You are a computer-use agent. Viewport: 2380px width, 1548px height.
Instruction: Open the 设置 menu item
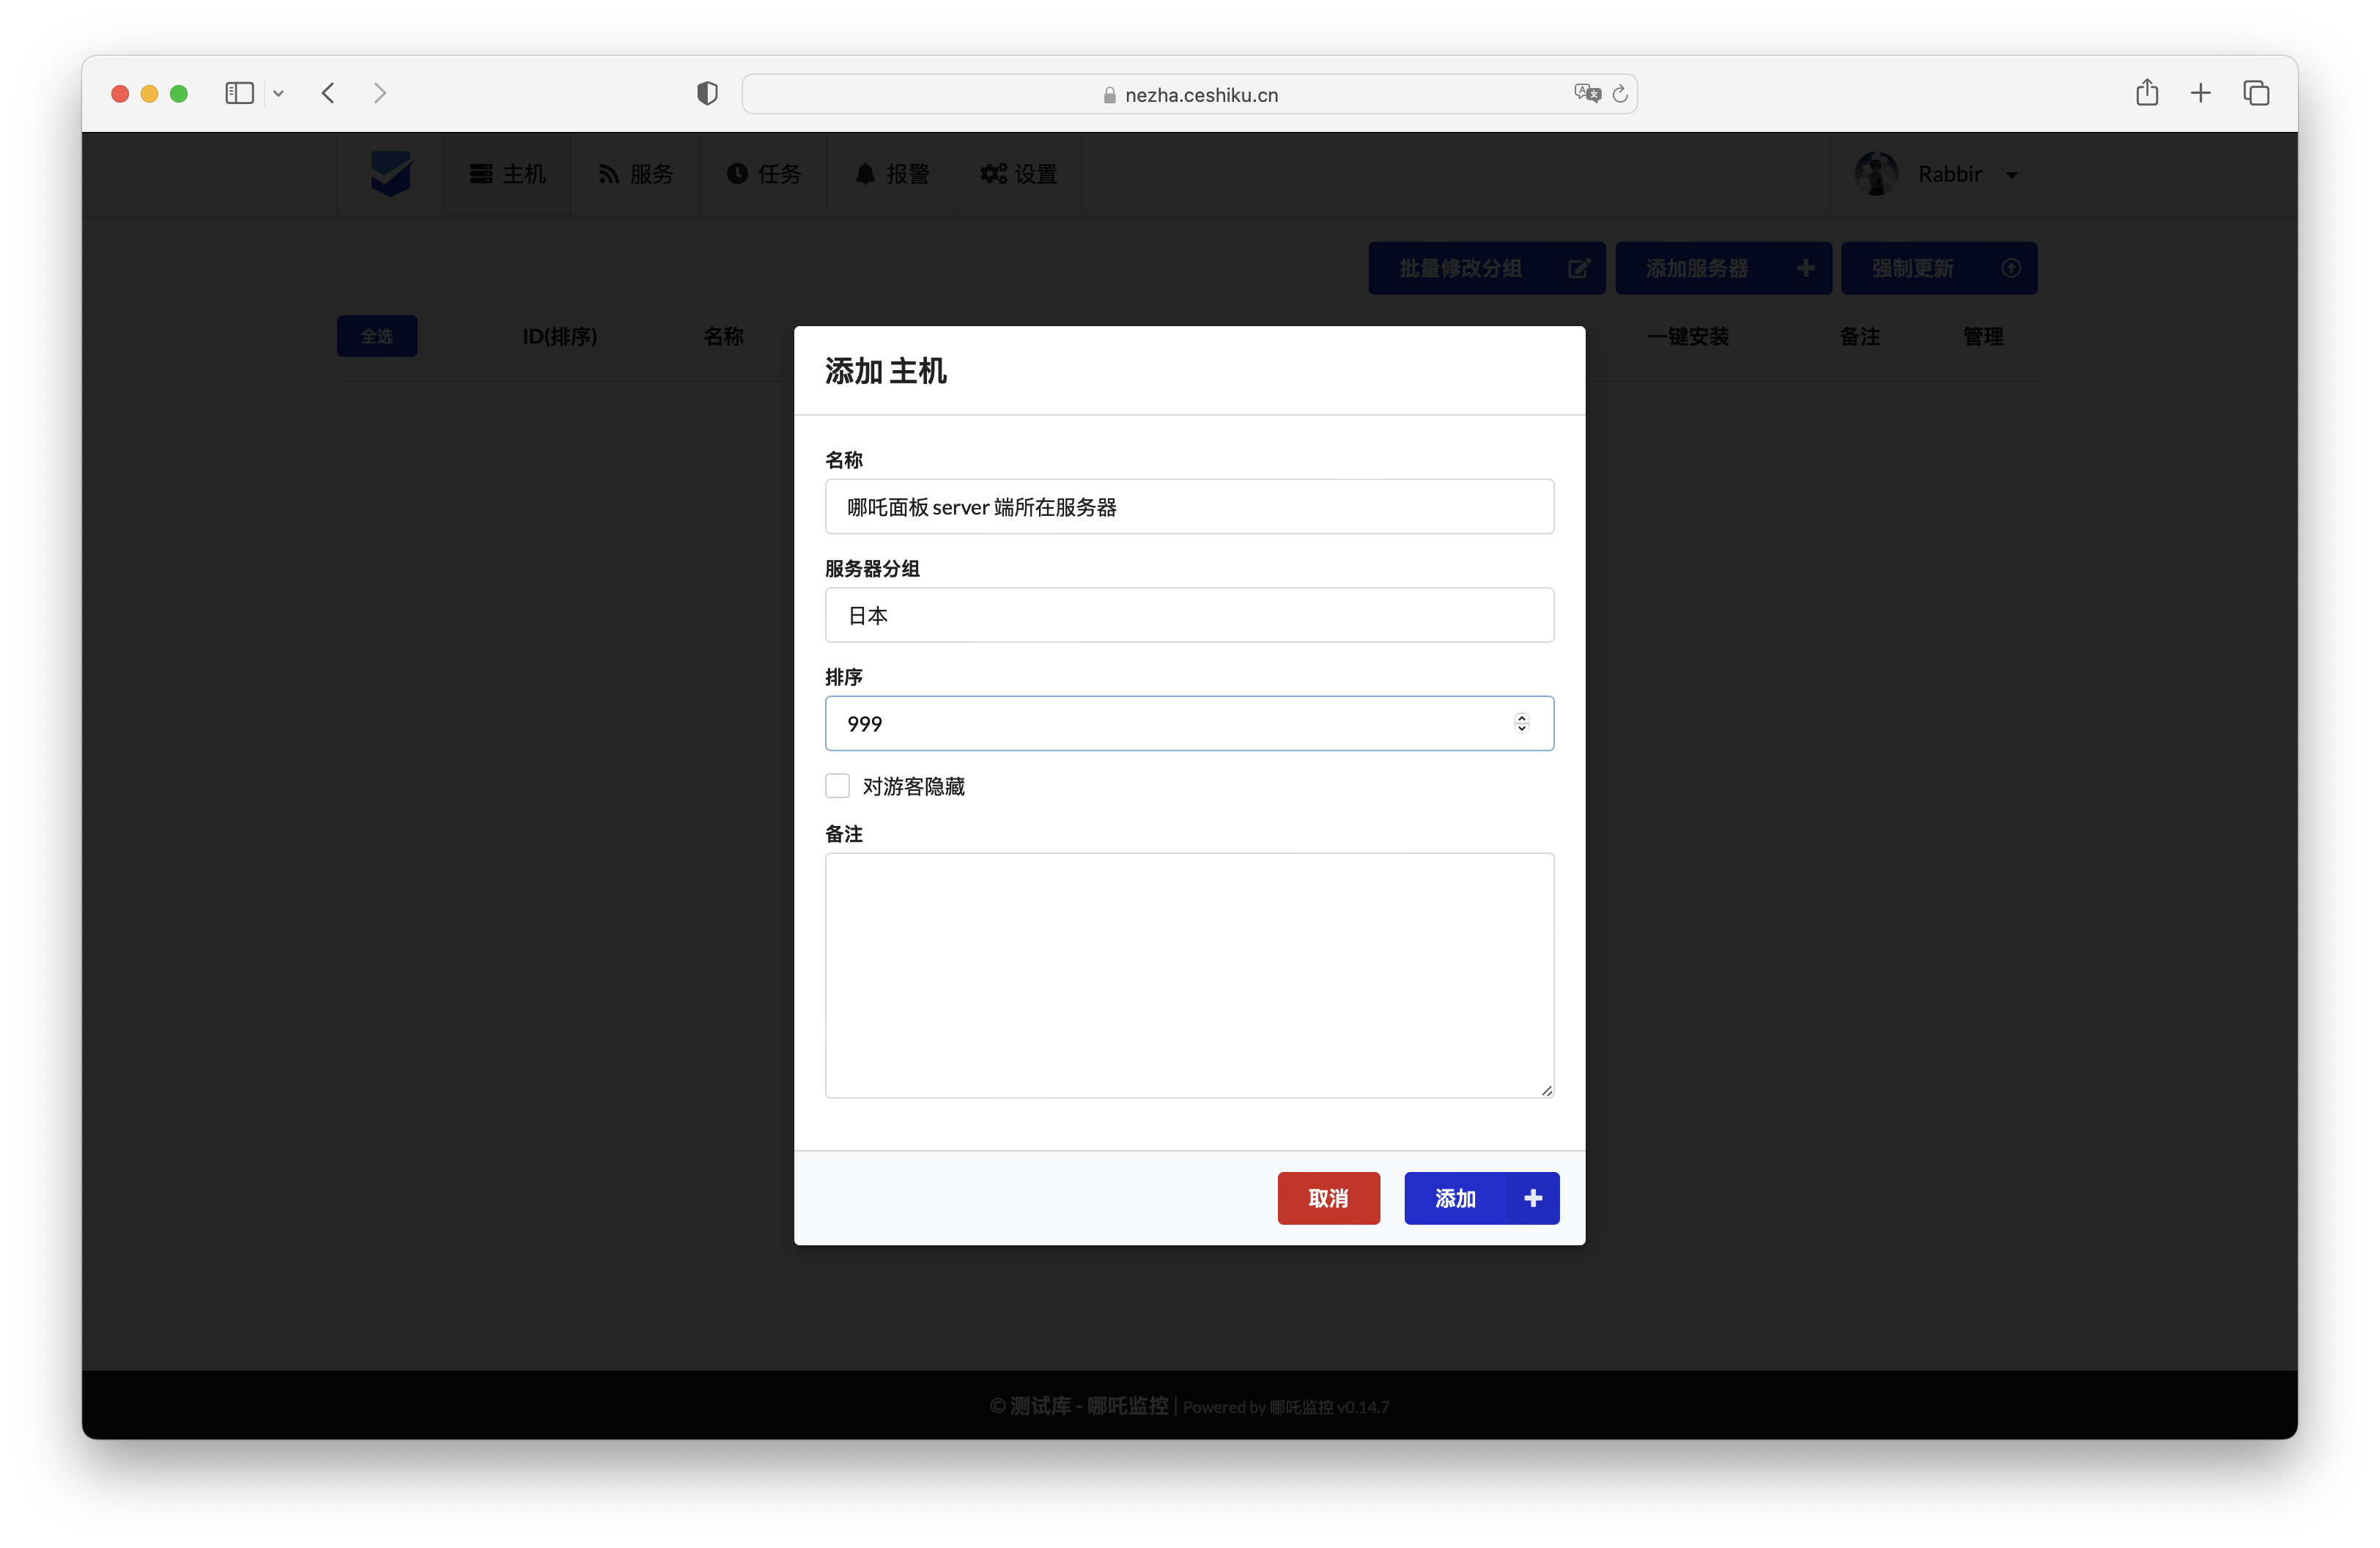click(x=1019, y=174)
